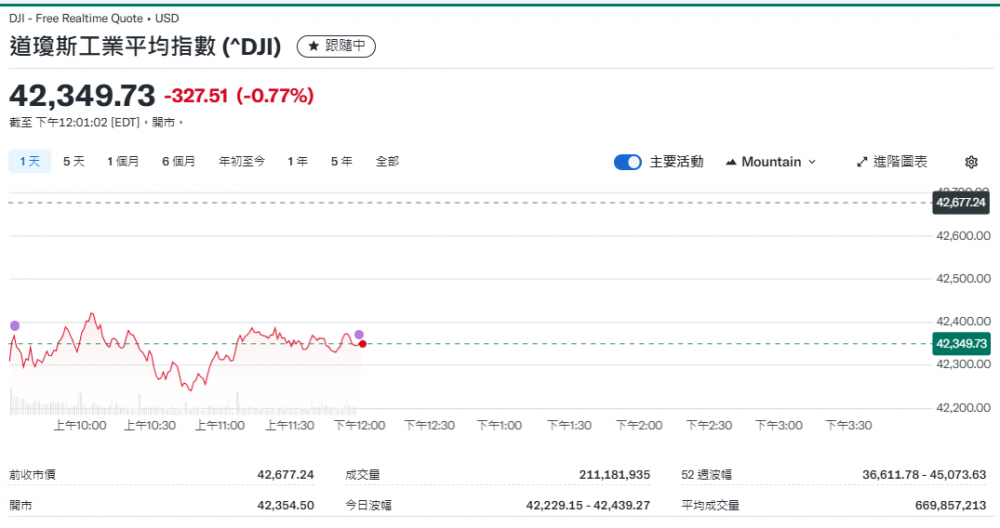1000x528 pixels.
Task: Click the green 42,349.73 price label
Action: [960, 344]
